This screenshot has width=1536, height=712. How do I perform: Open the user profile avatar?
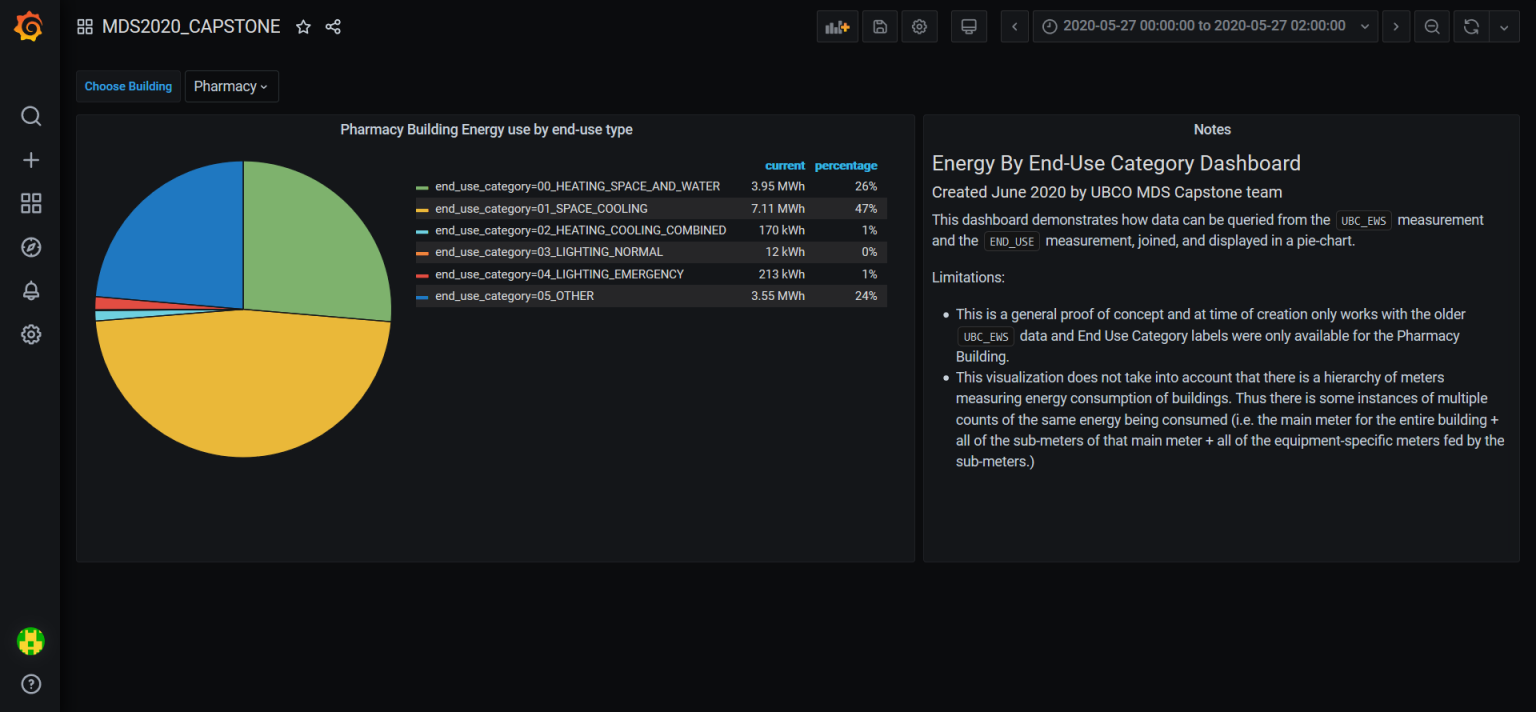pos(31,641)
